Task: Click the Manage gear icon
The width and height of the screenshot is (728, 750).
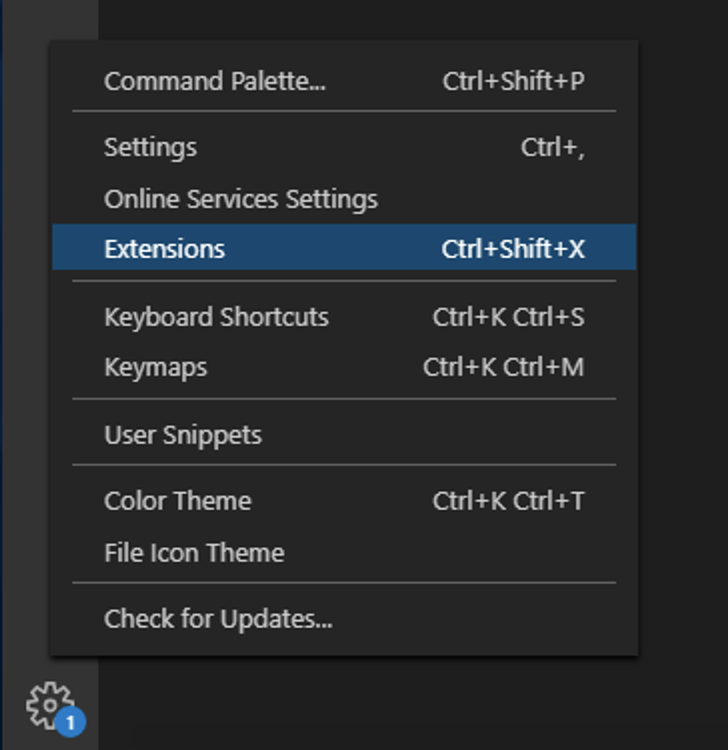Action: (x=50, y=706)
